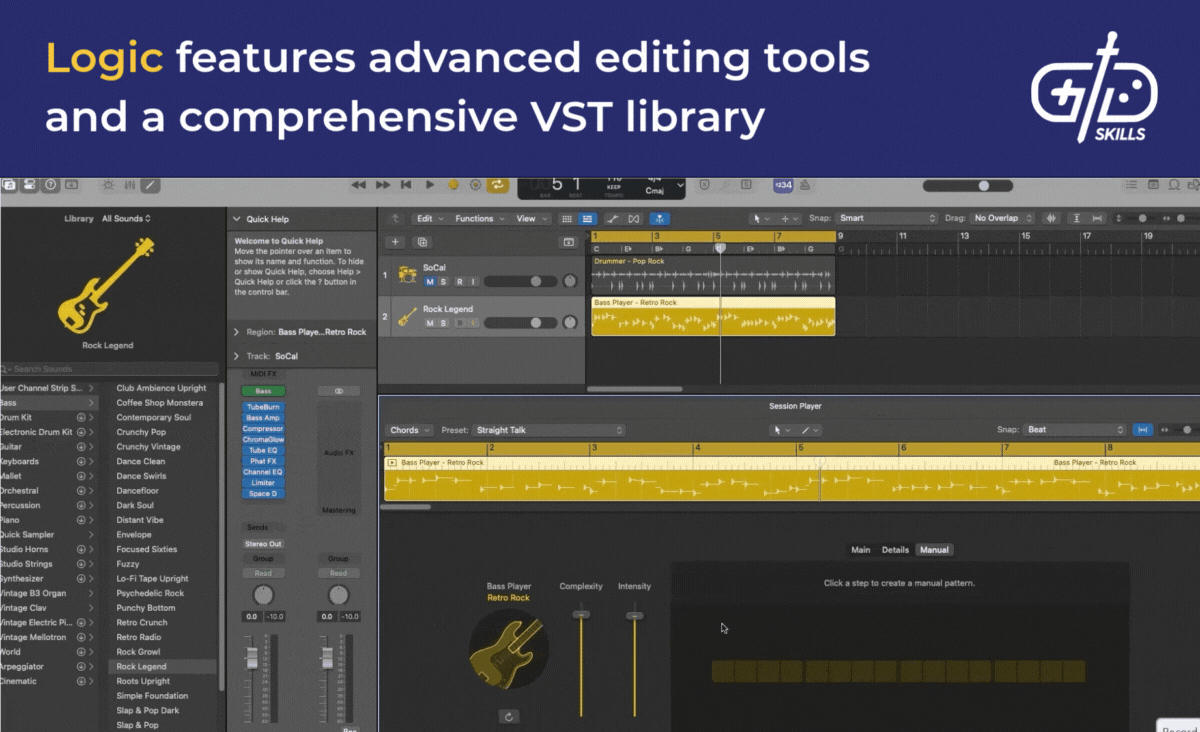
Task: Open the ChromaGlow plugin slot
Action: 263,440
